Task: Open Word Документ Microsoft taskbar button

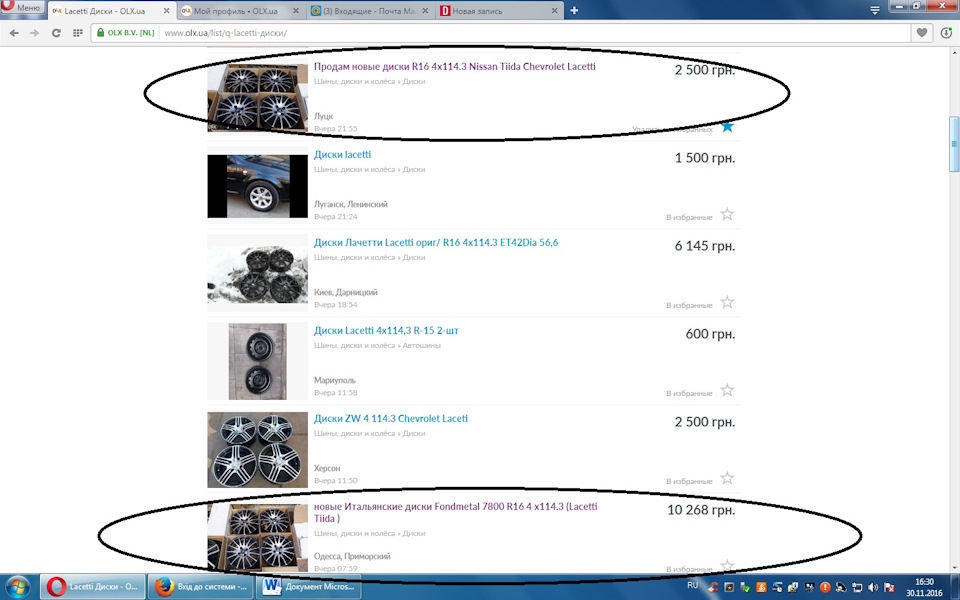Action: point(309,587)
